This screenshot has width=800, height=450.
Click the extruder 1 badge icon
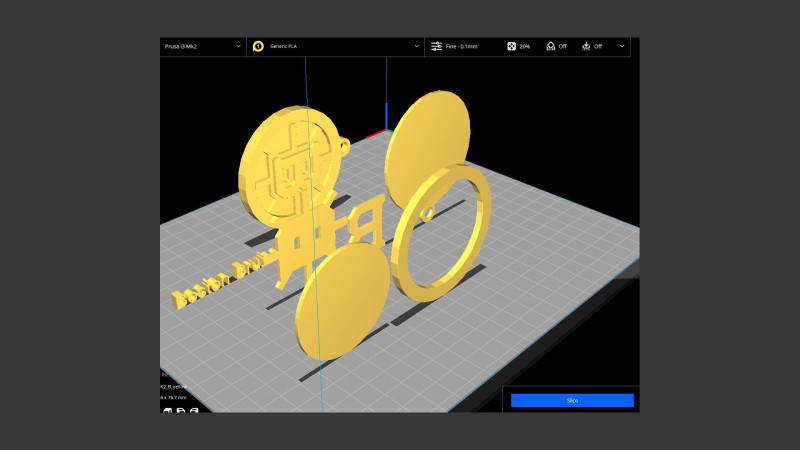point(258,46)
